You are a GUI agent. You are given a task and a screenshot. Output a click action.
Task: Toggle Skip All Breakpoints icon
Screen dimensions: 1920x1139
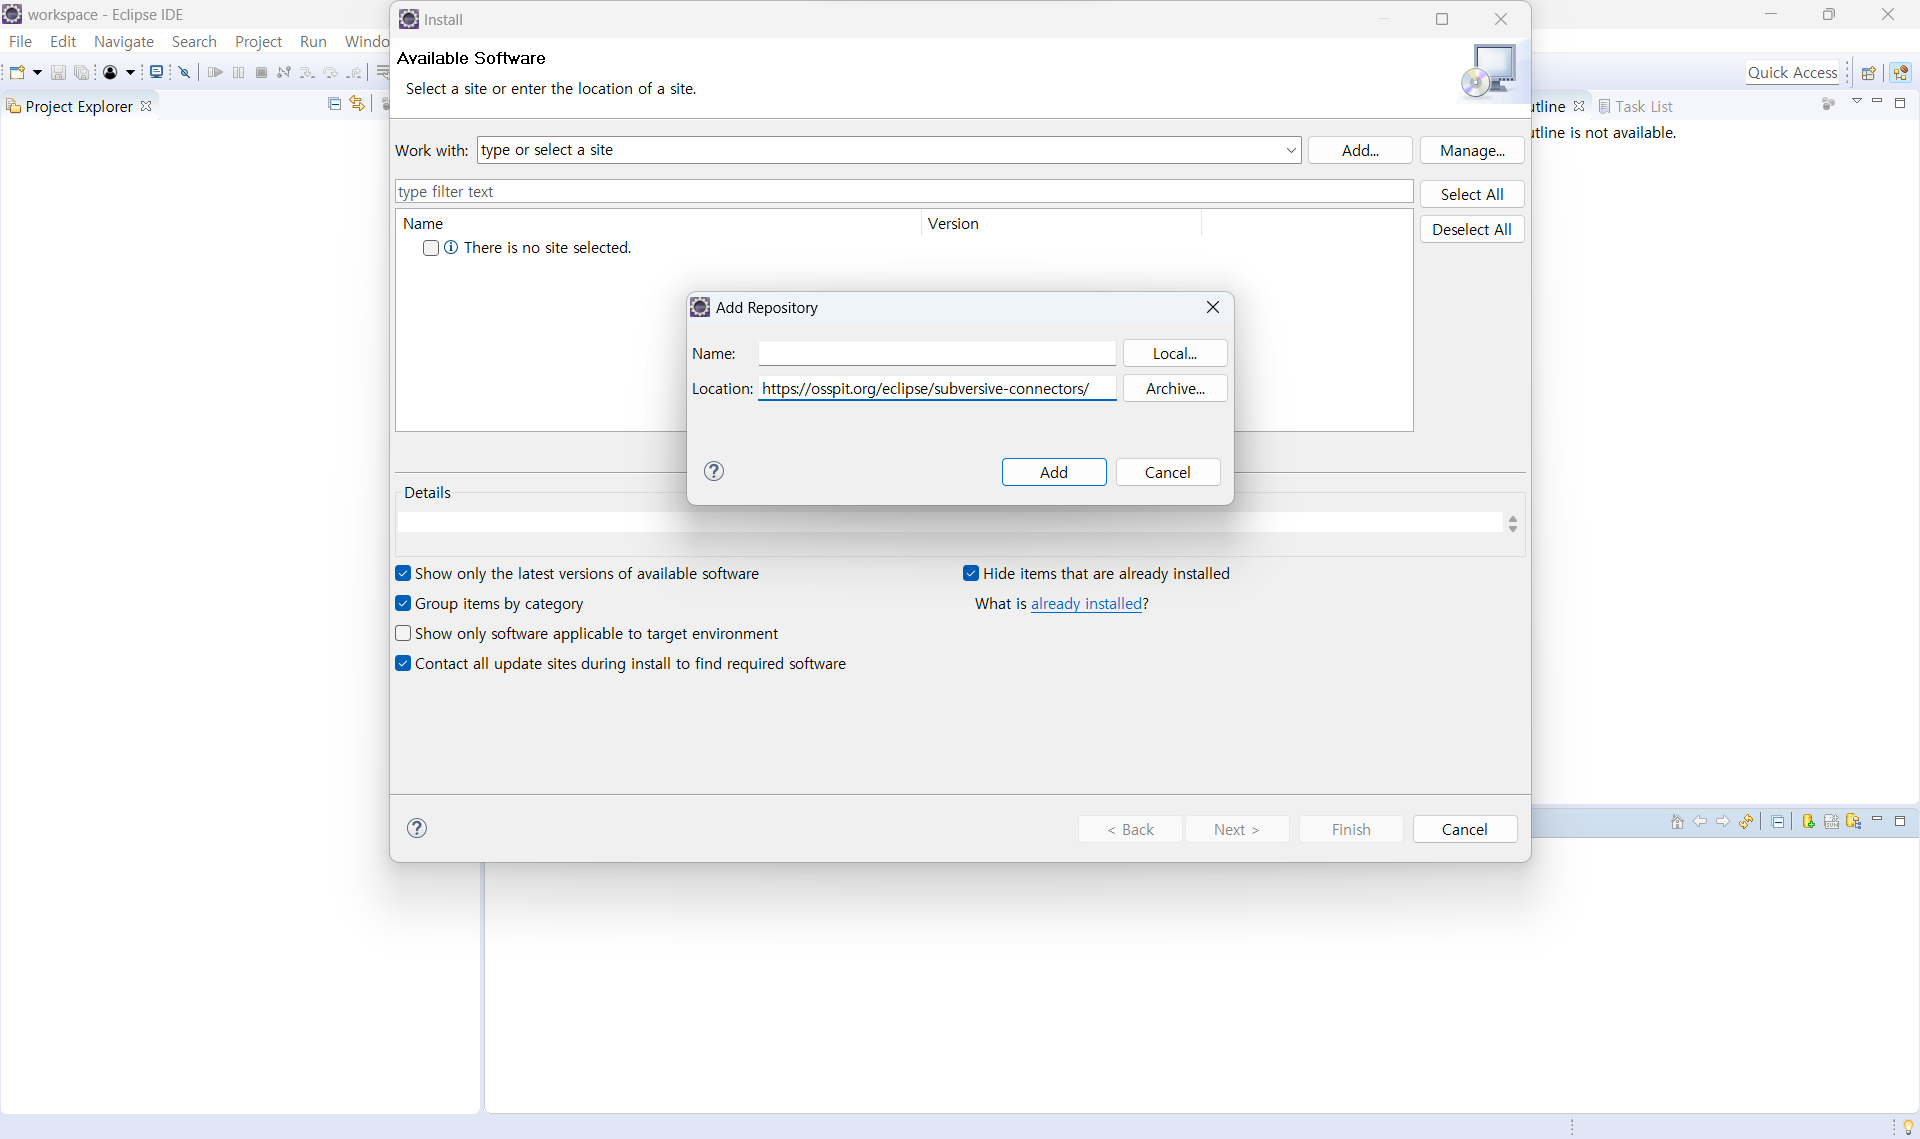[185, 72]
